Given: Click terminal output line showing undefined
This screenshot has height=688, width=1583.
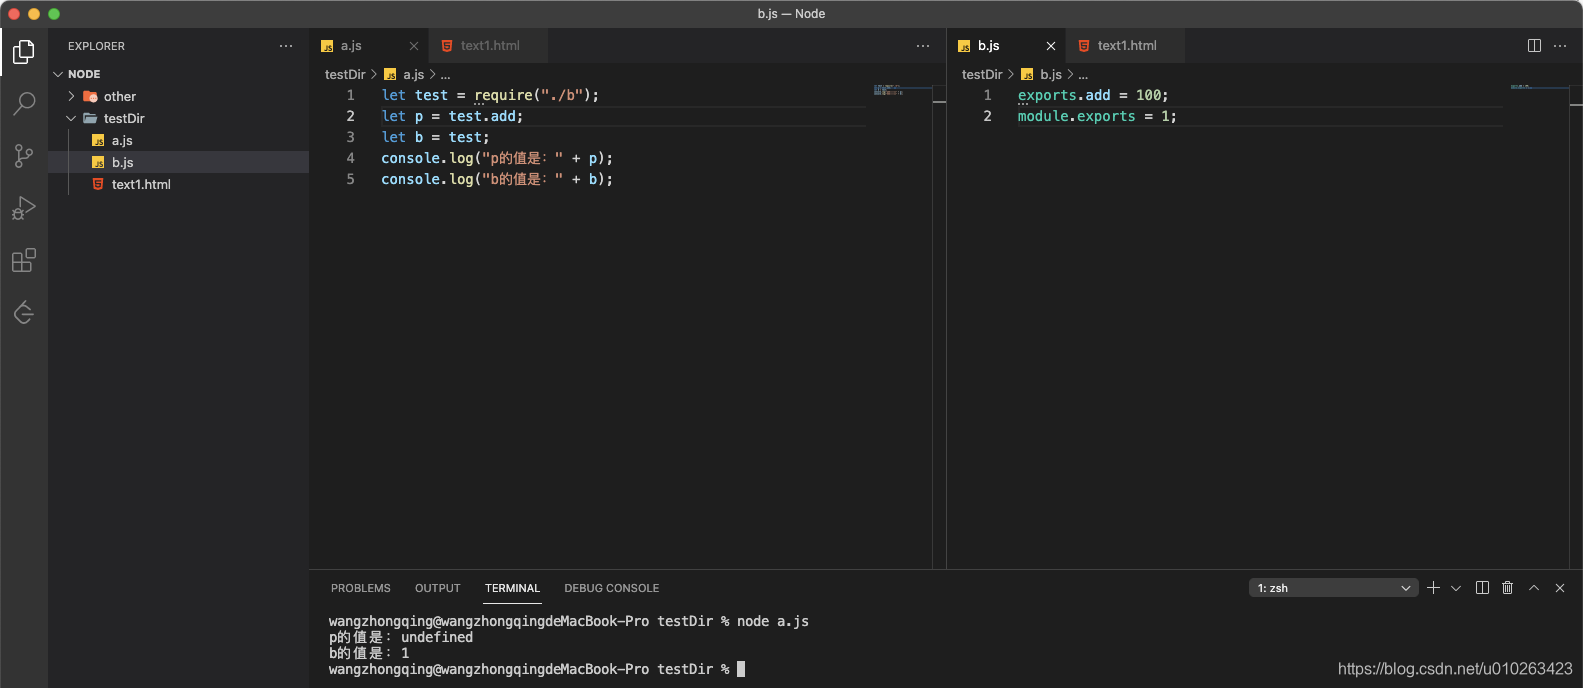Looking at the screenshot, I should click(401, 637).
